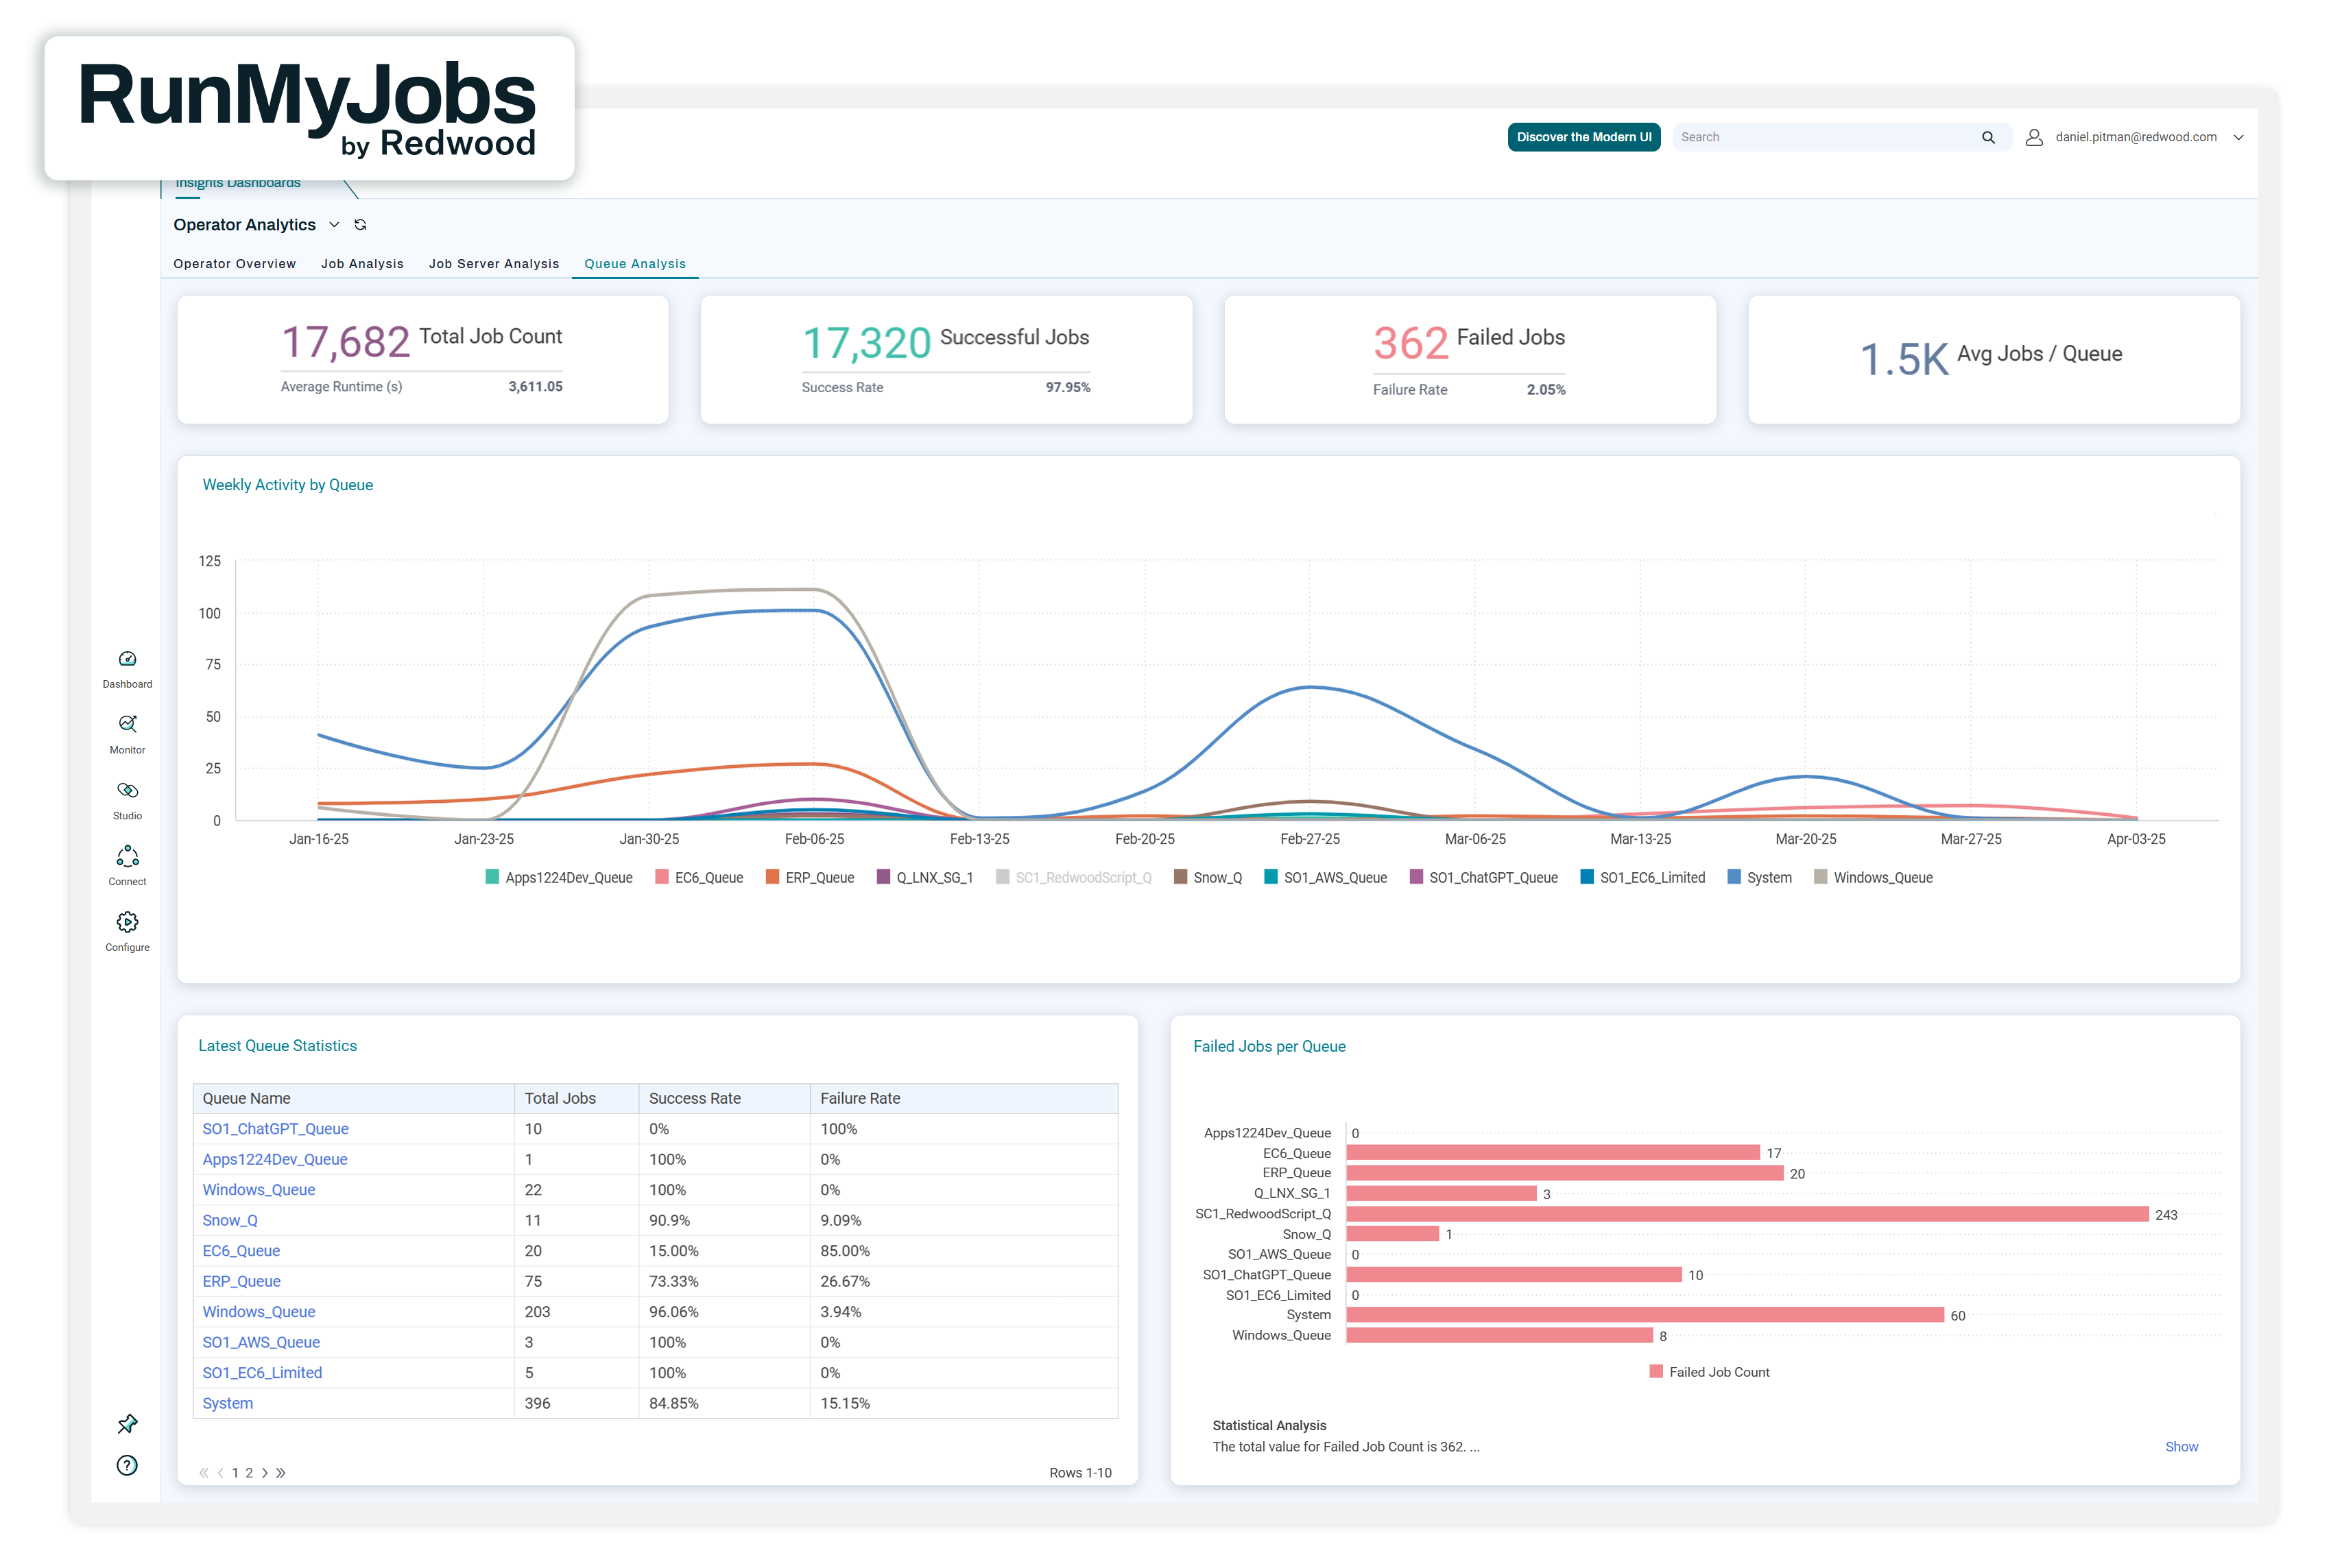The height and width of the screenshot is (1568, 2331).
Task: Click the pin icon in sidebar
Action: (127, 1424)
